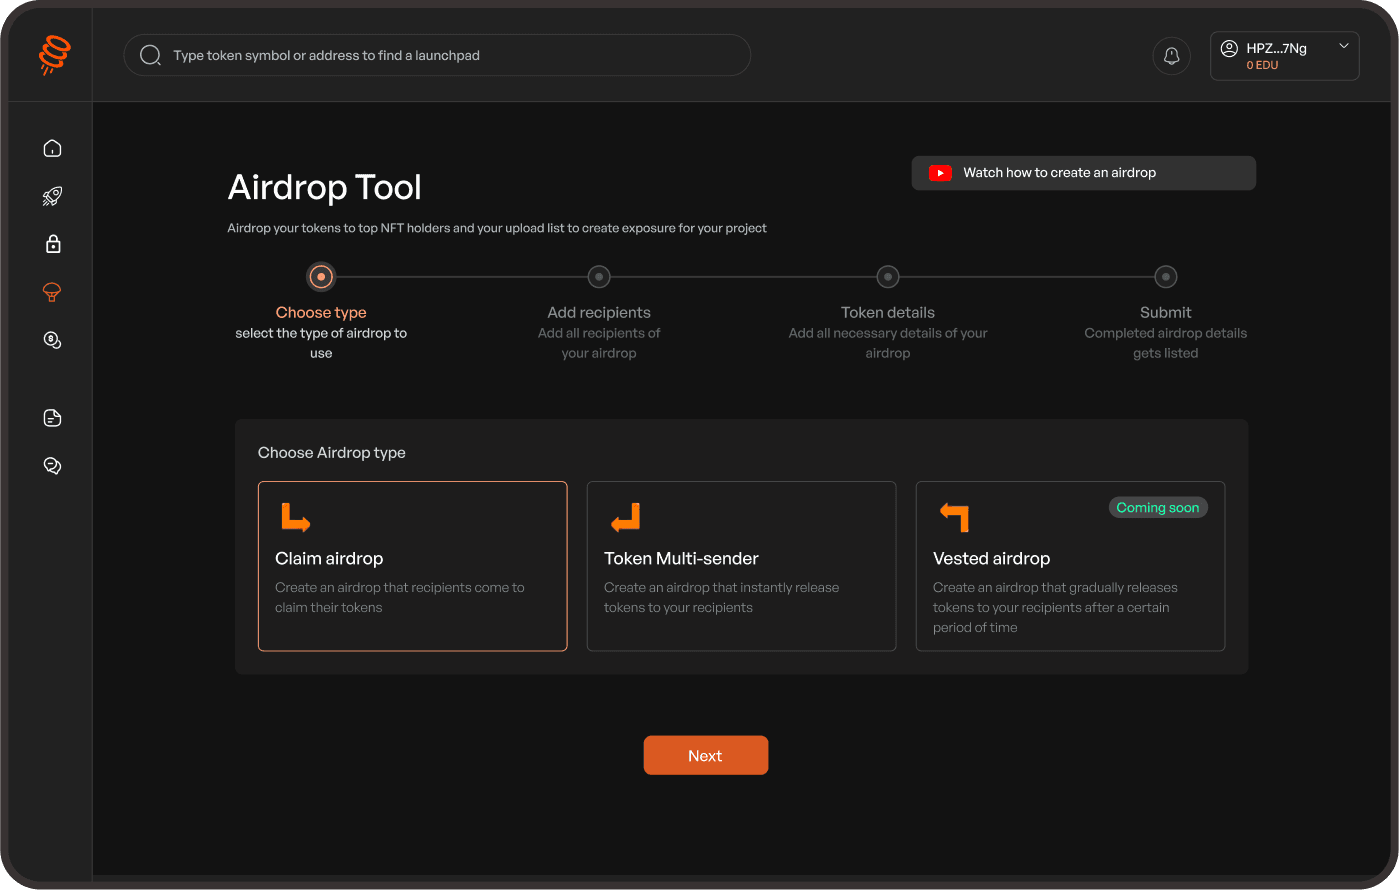The image size is (1399, 890).
Task: Click the Next button
Action: click(705, 755)
